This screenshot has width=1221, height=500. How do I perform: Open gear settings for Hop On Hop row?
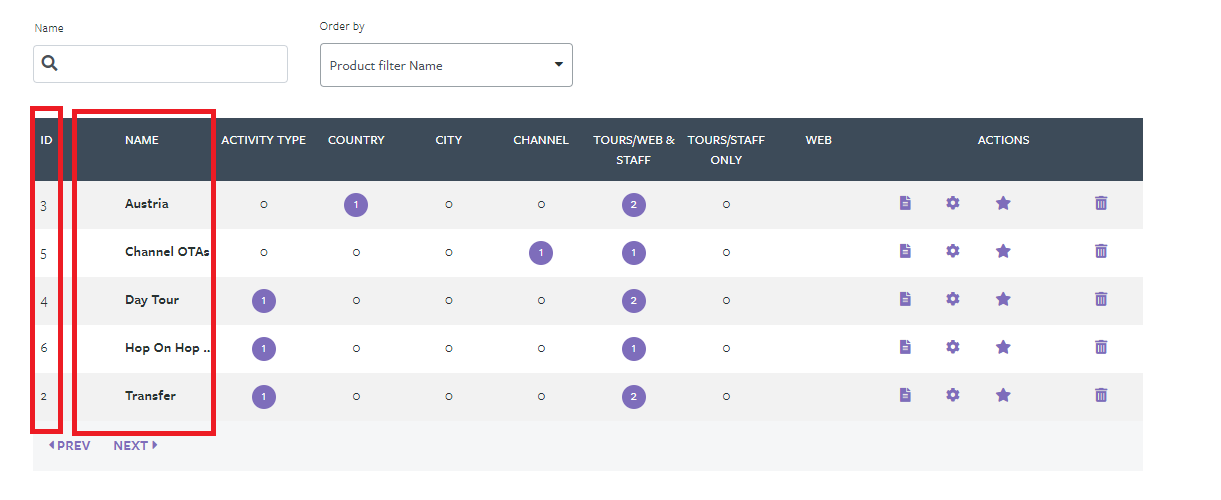click(953, 347)
